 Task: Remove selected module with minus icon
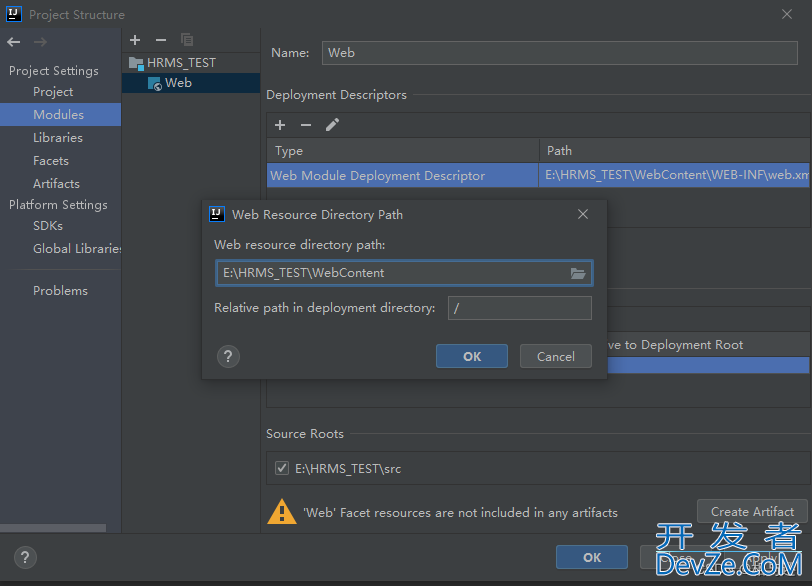coord(161,40)
